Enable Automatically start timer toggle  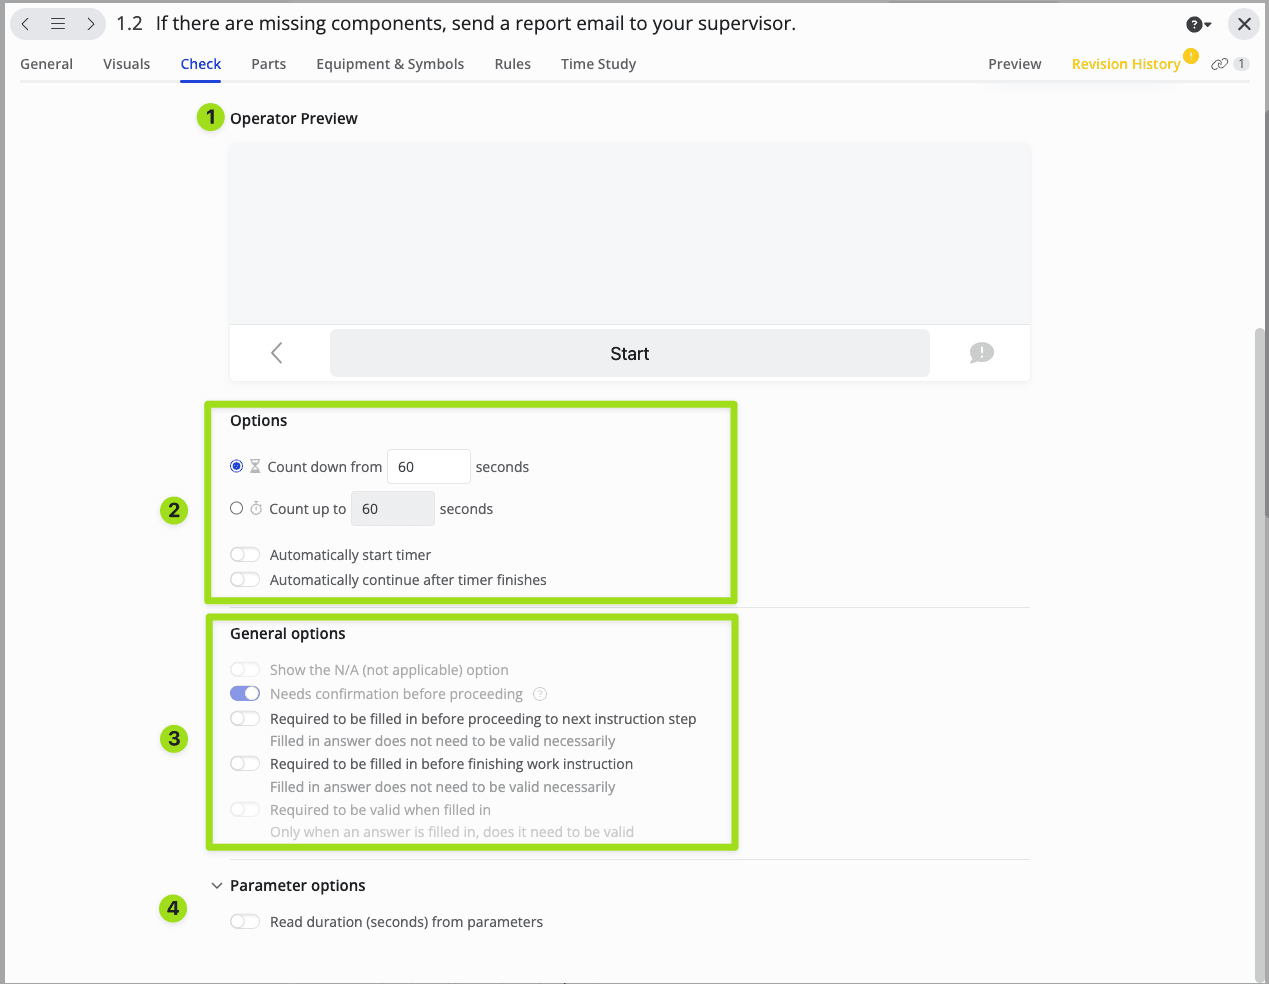pos(245,555)
